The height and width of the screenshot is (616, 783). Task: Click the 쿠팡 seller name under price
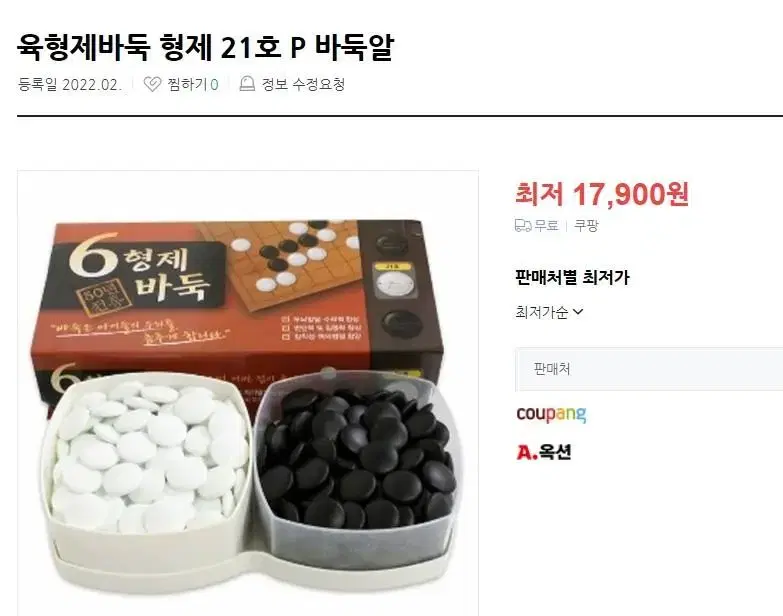[x=586, y=226]
